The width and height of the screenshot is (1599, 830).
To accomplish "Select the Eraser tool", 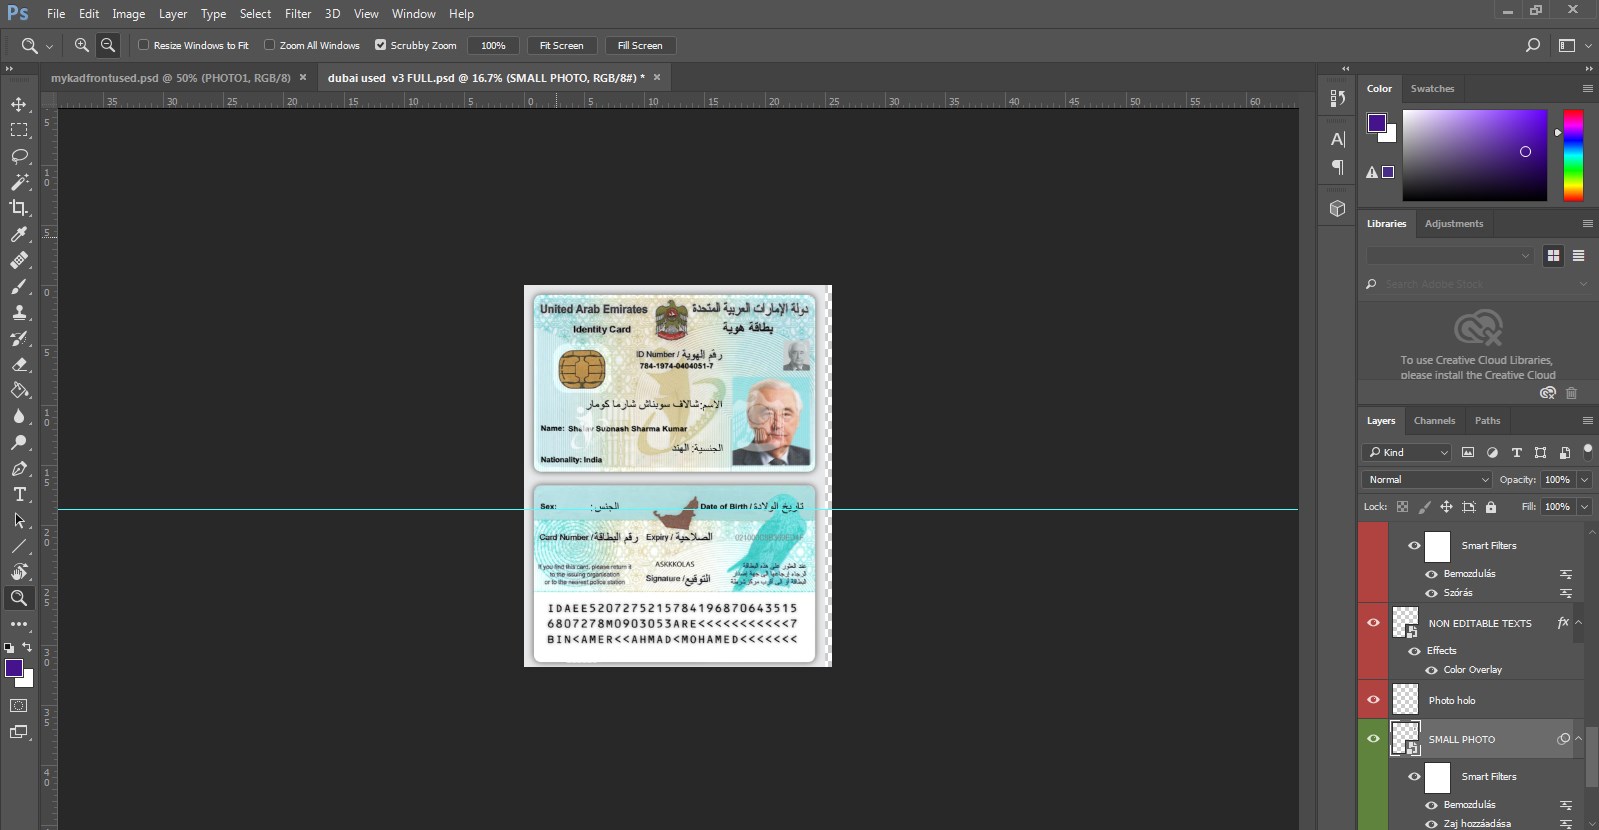I will 19,364.
